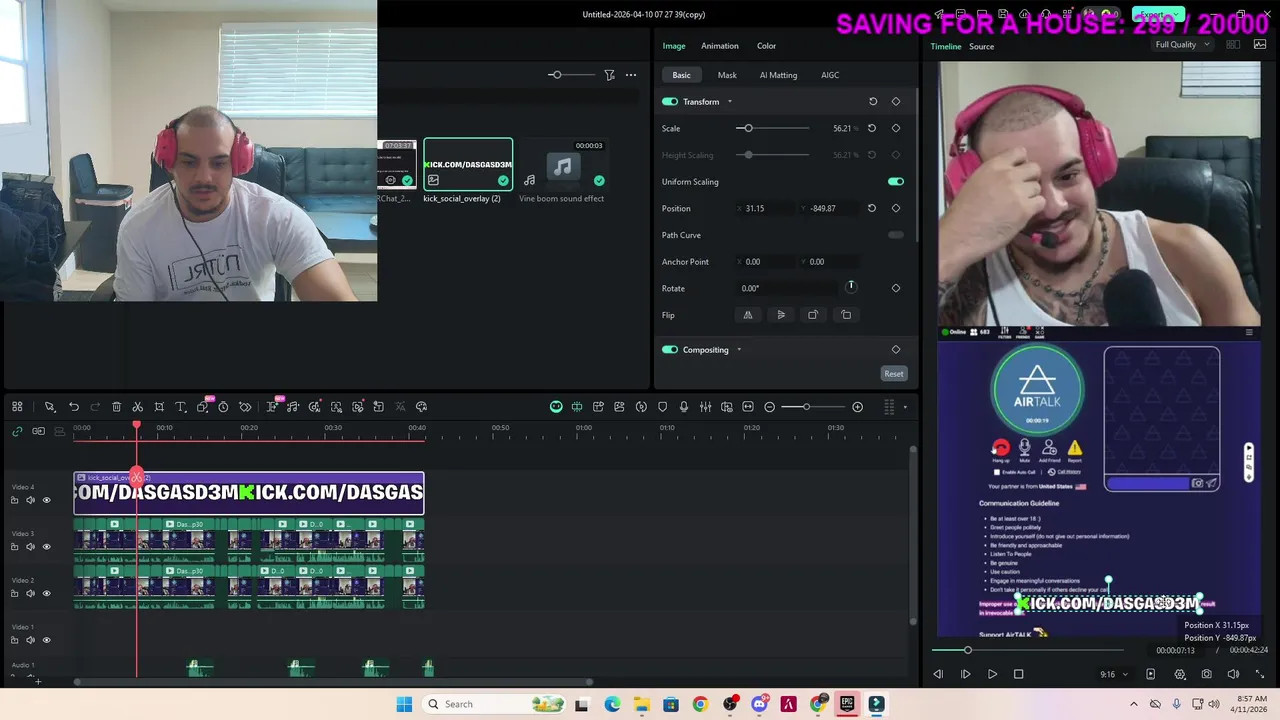The image size is (1280, 720).
Task: Switch to the Color tab
Action: (x=766, y=46)
